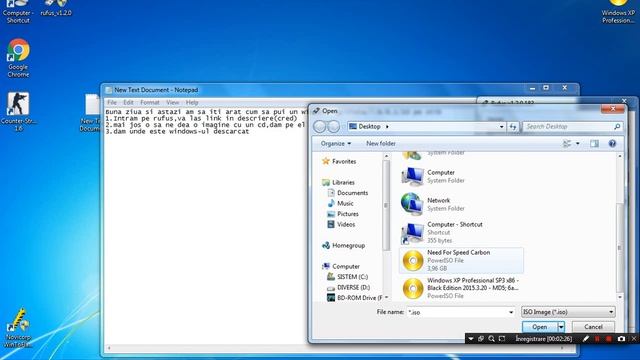Image resolution: width=640 pixels, height=360 pixels.
Task: Click the Open button in dialog
Action: 540,327
